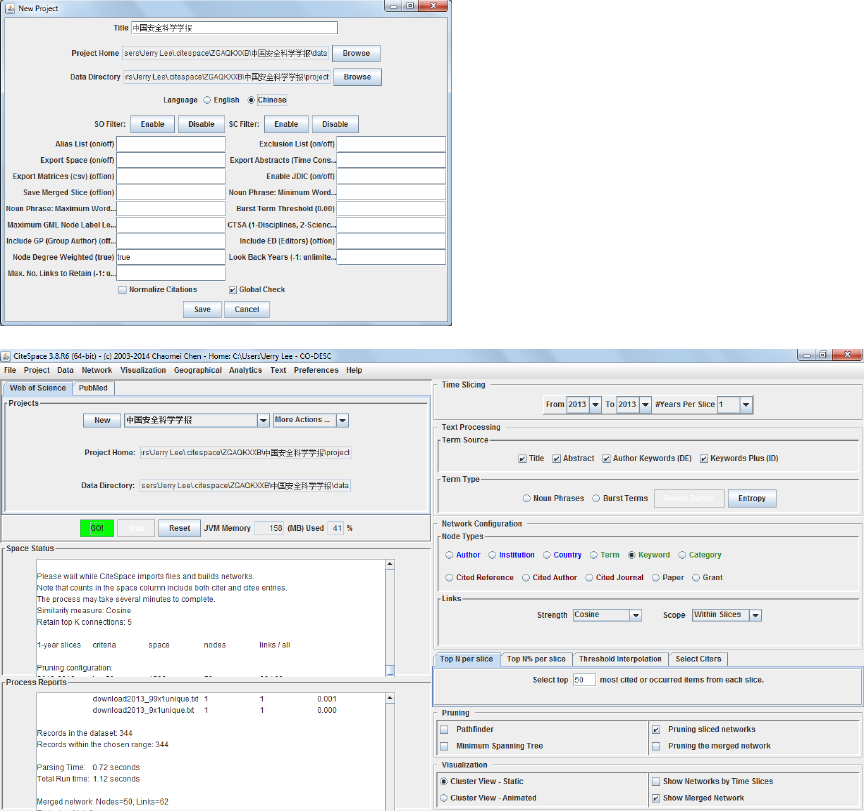Image resolution: width=864 pixels, height=811 pixels.
Task: Open the #Years Per Slice dropdown
Action: click(746, 404)
